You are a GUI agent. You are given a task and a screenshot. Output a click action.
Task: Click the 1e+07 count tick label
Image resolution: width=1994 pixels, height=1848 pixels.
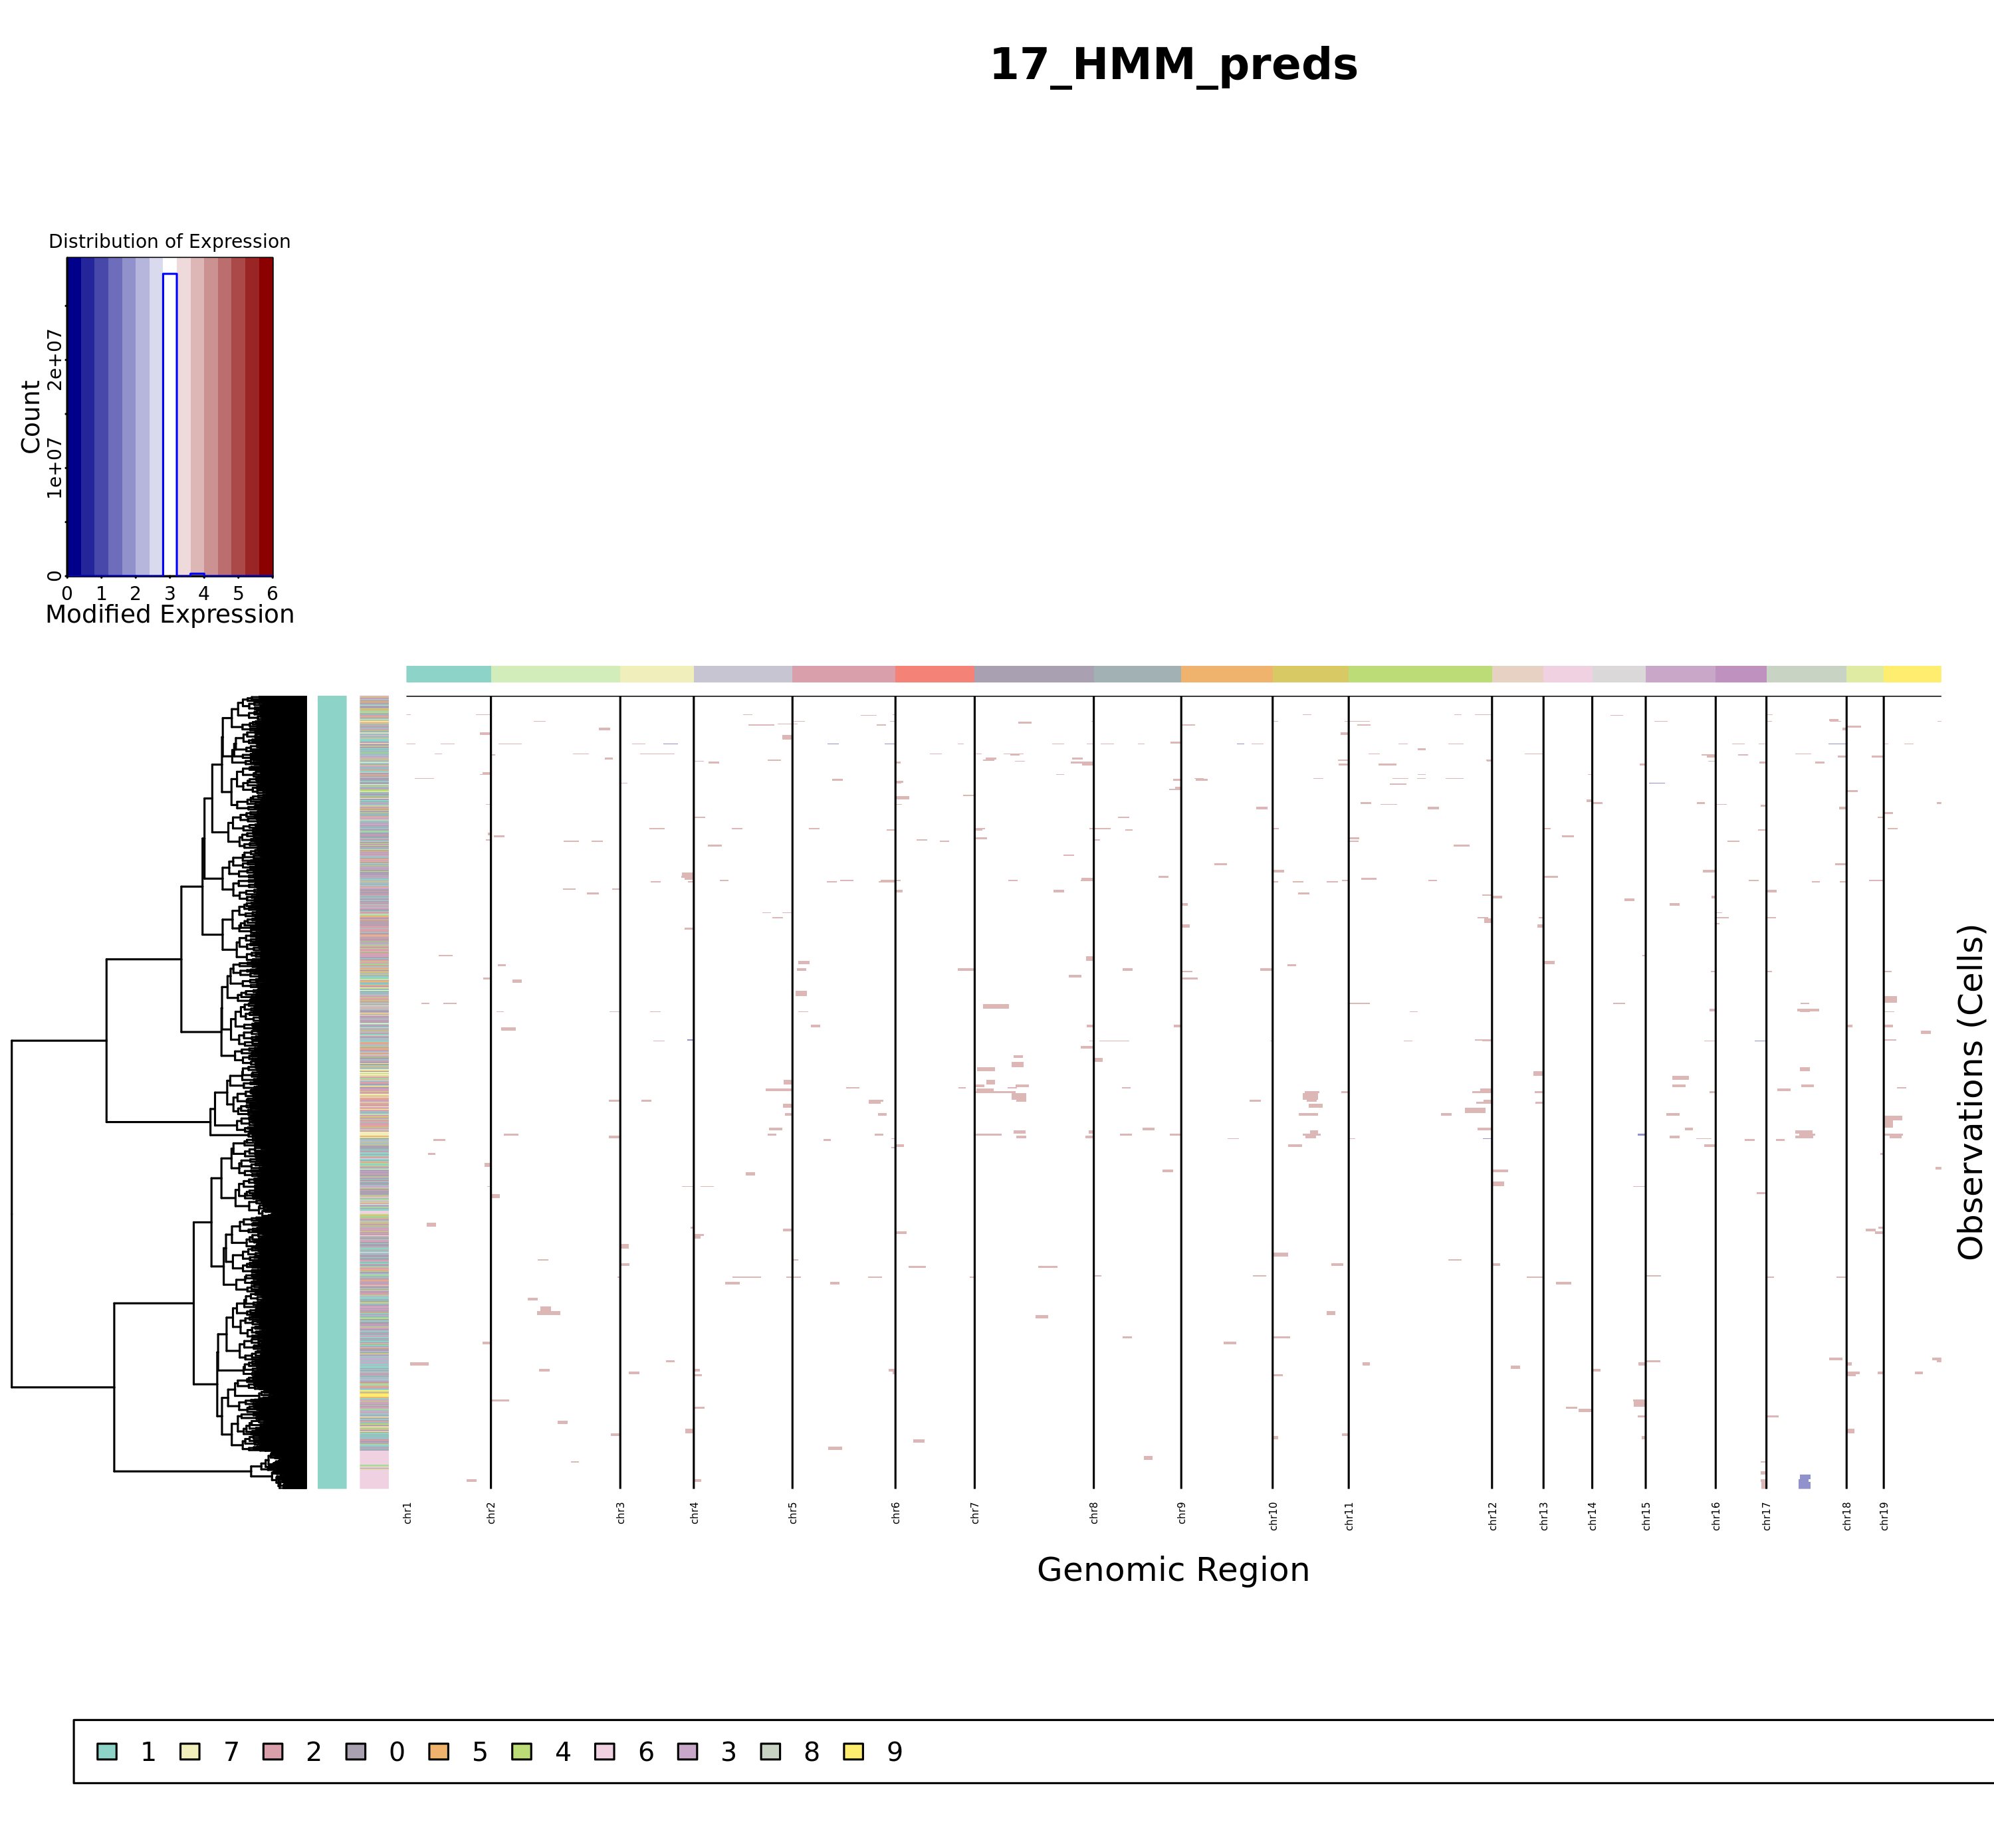55,467
